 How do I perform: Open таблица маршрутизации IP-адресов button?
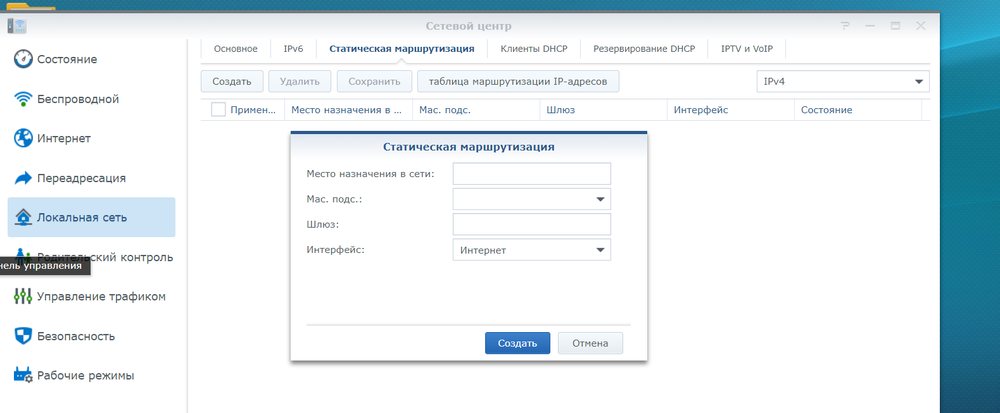tap(518, 82)
